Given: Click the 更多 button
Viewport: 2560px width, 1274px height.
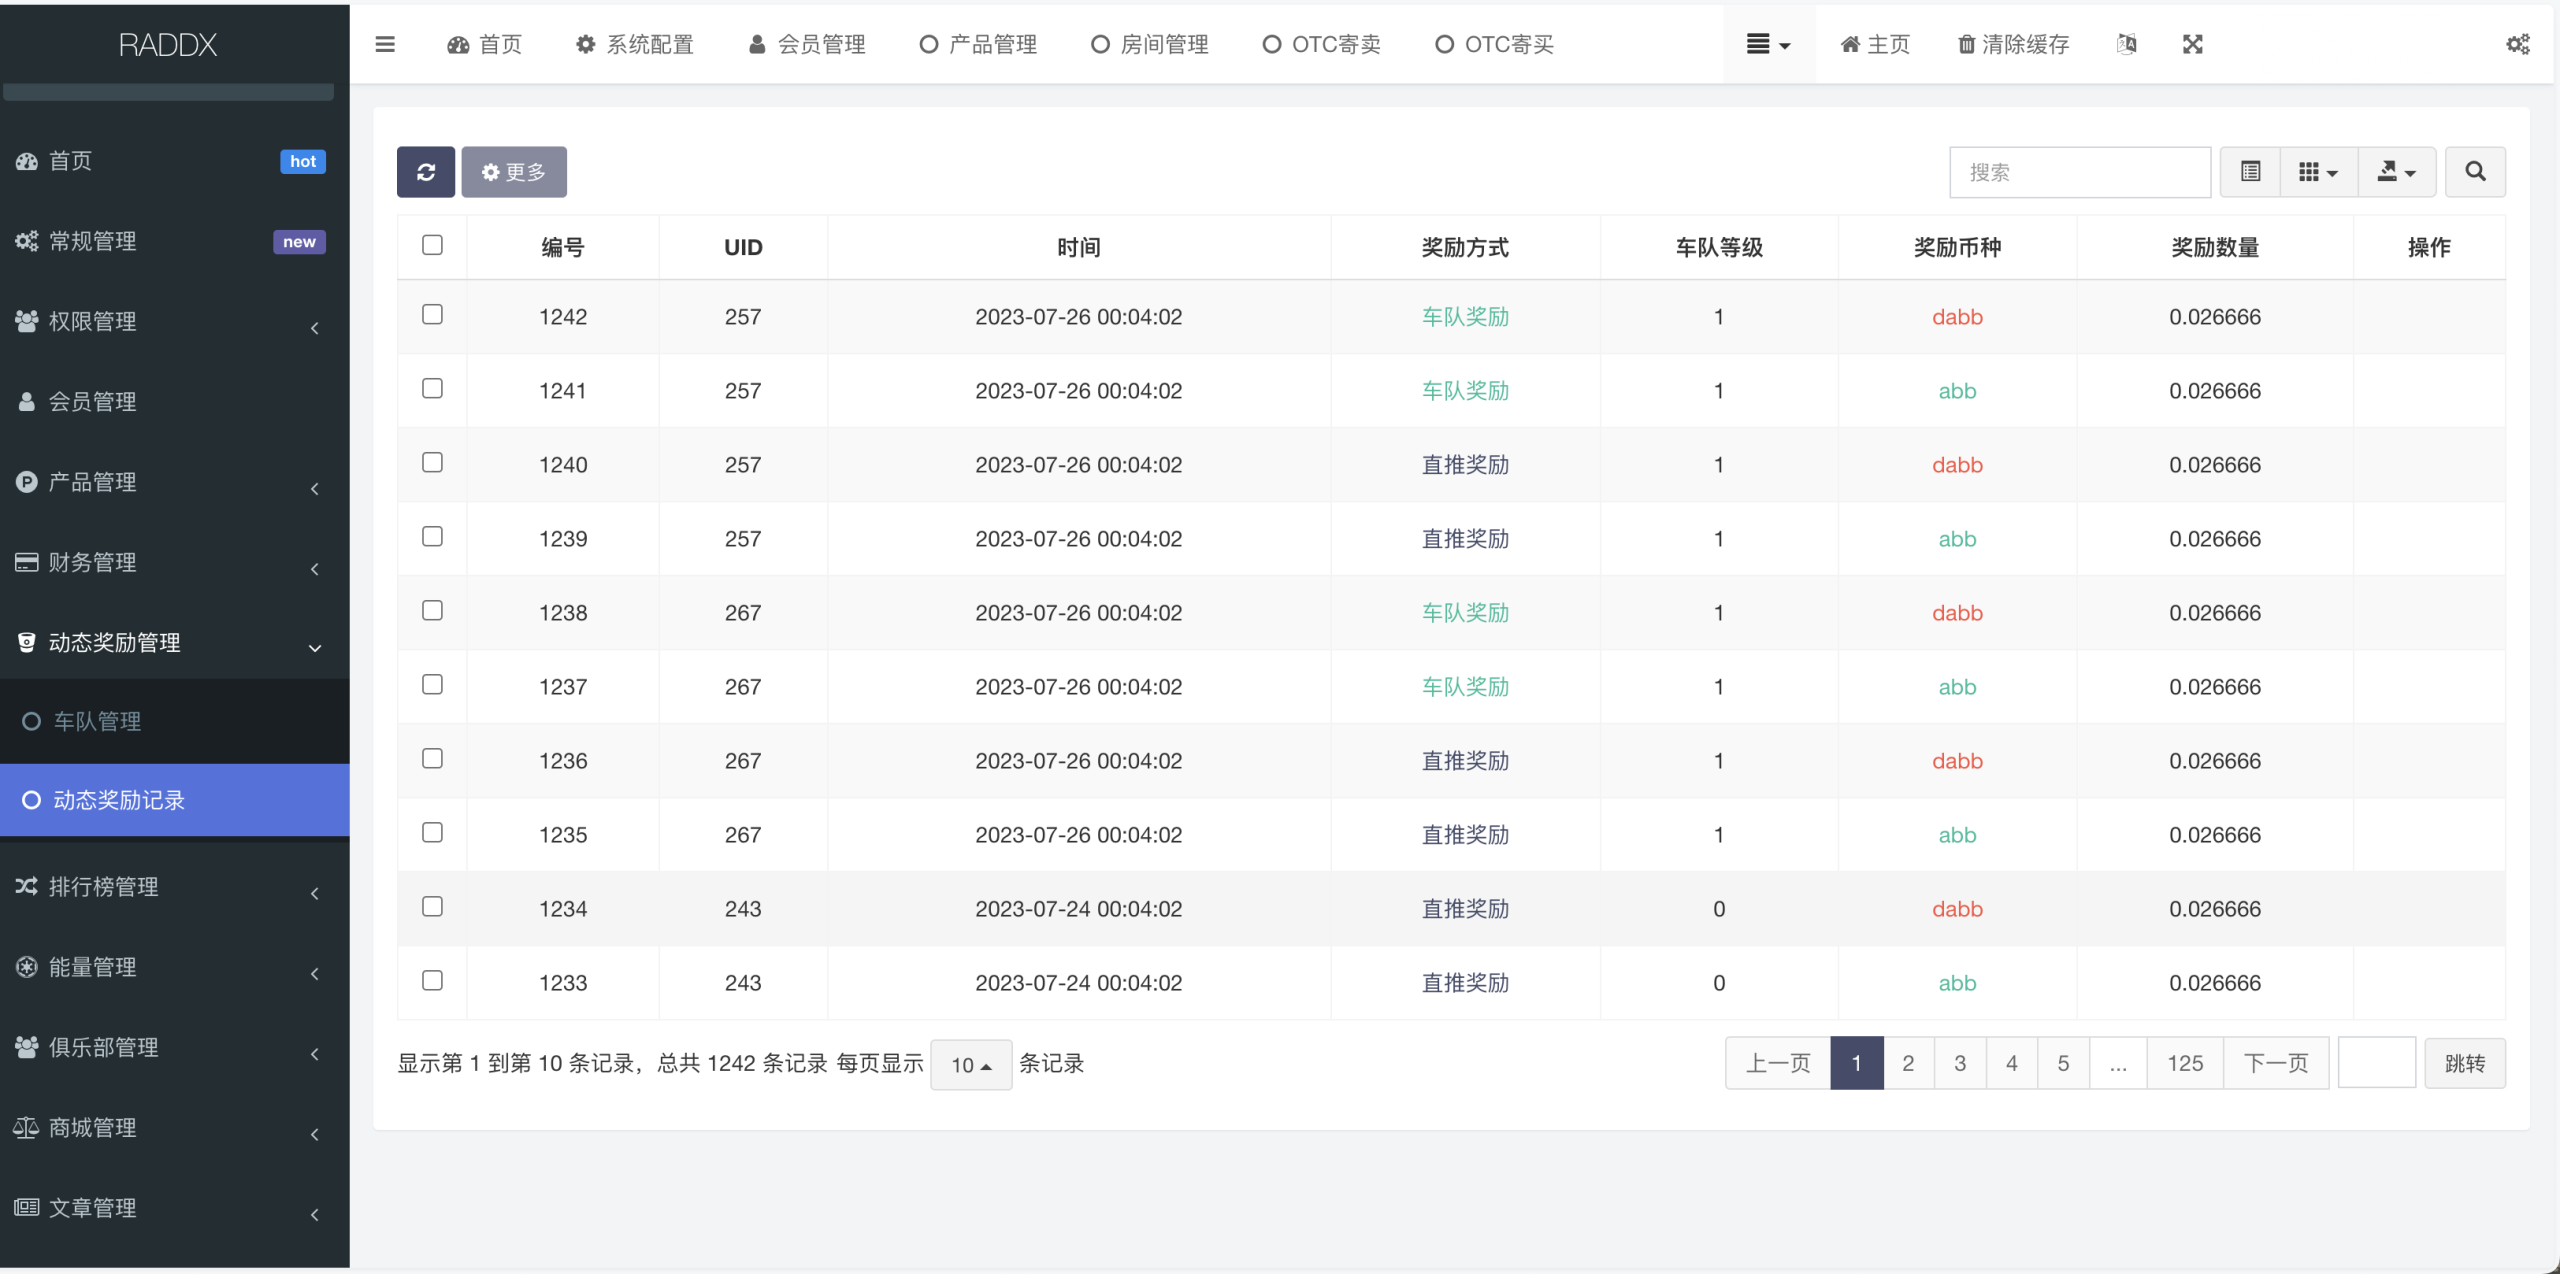Looking at the screenshot, I should tap(514, 172).
